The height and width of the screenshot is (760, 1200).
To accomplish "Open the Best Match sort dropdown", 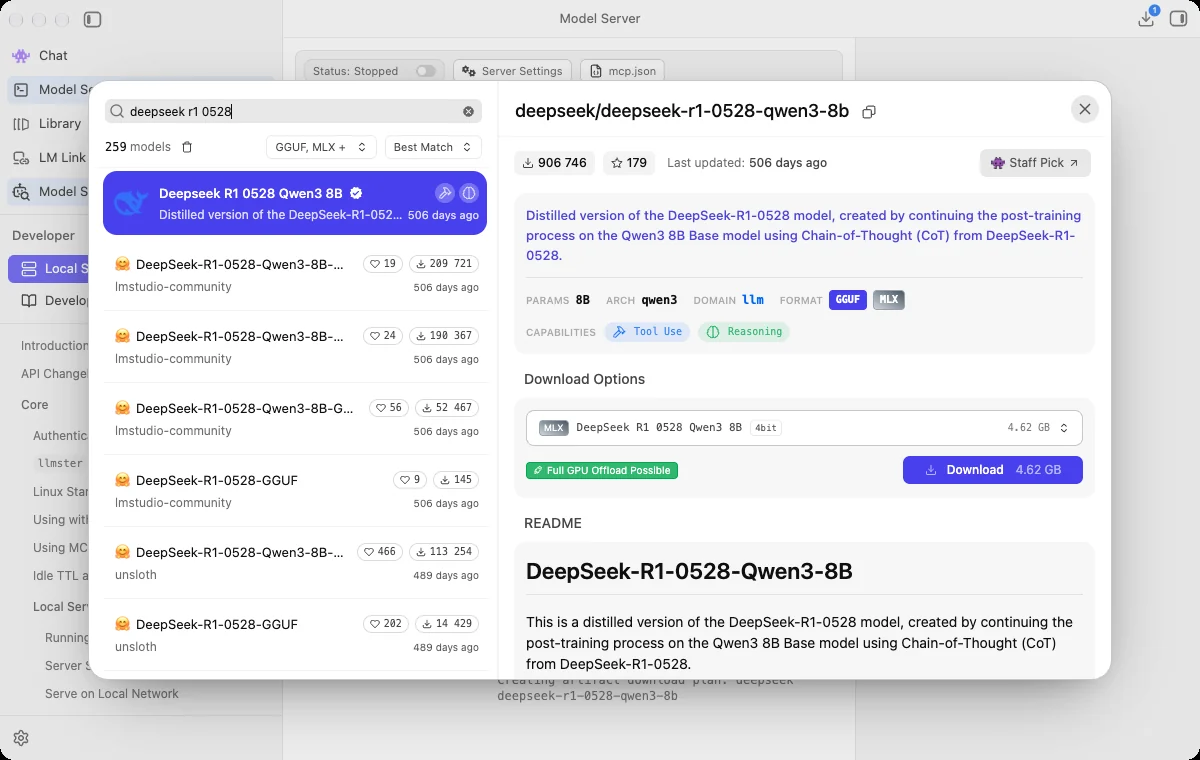I will (433, 147).
